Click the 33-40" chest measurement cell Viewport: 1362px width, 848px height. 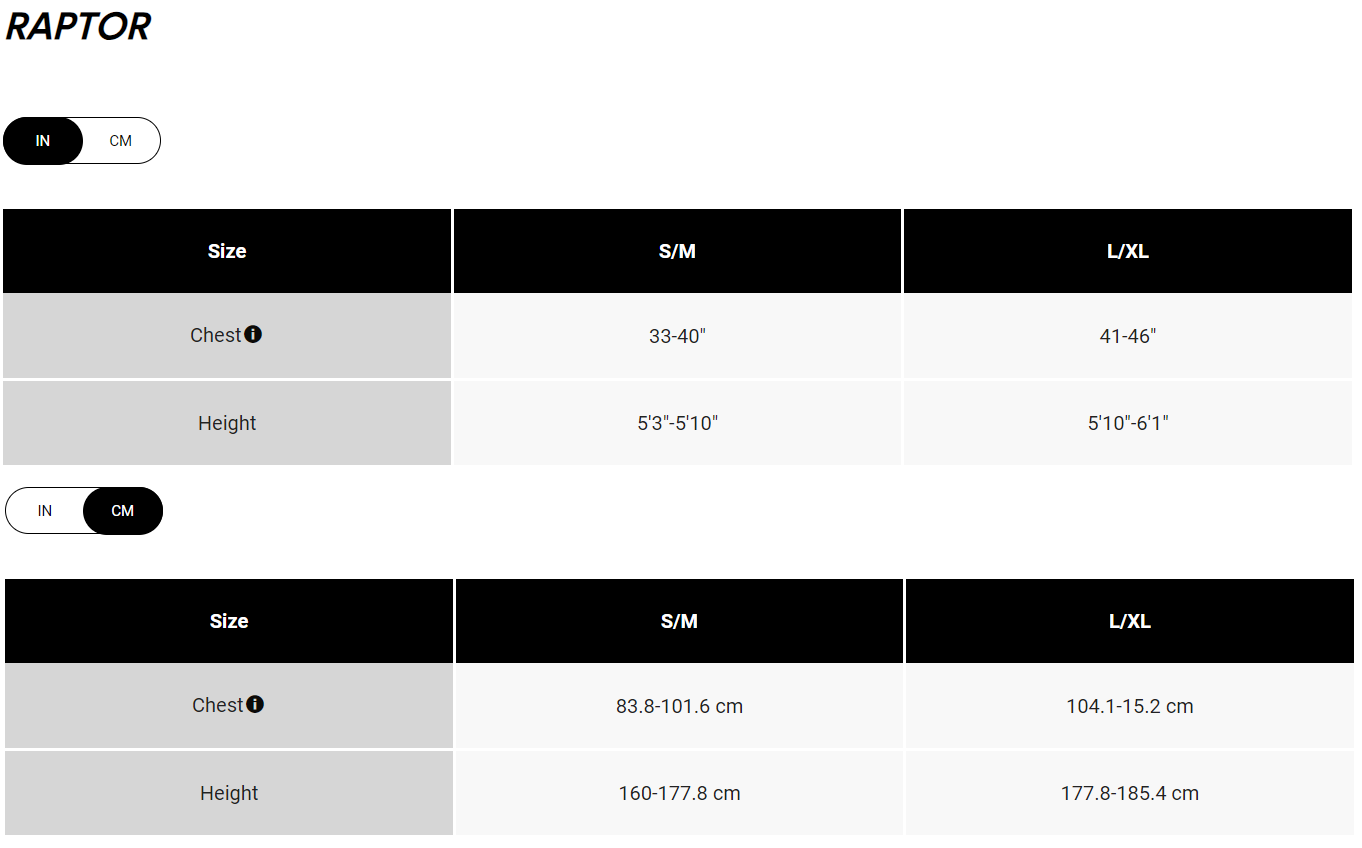(x=677, y=336)
